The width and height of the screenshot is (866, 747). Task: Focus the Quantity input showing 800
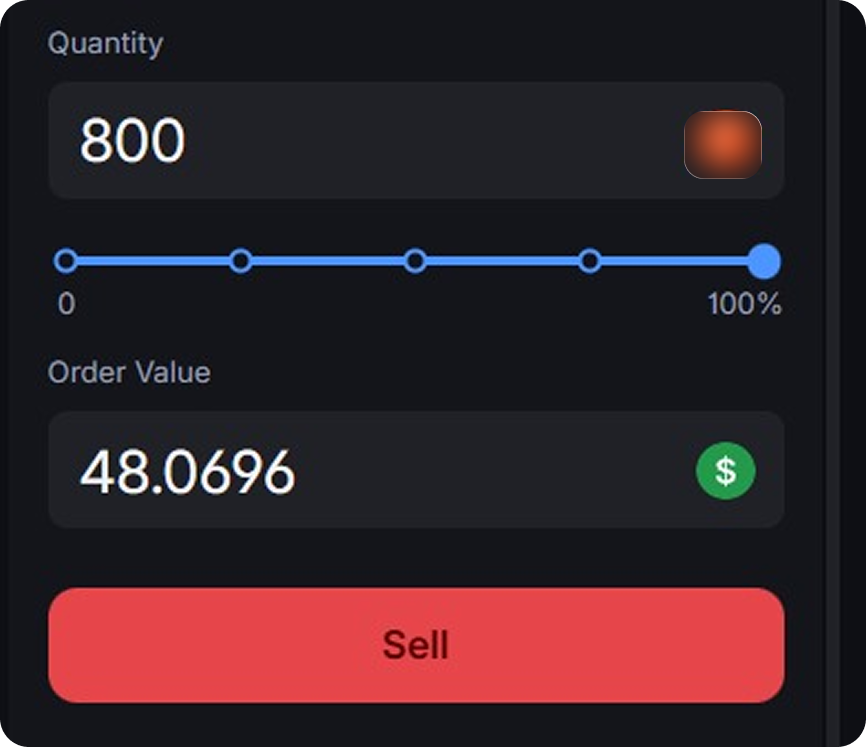[380, 141]
